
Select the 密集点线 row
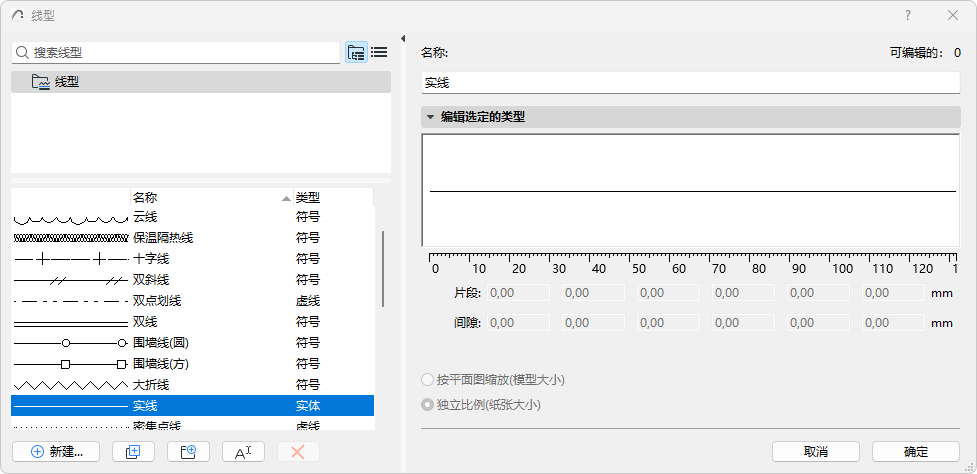[193, 424]
